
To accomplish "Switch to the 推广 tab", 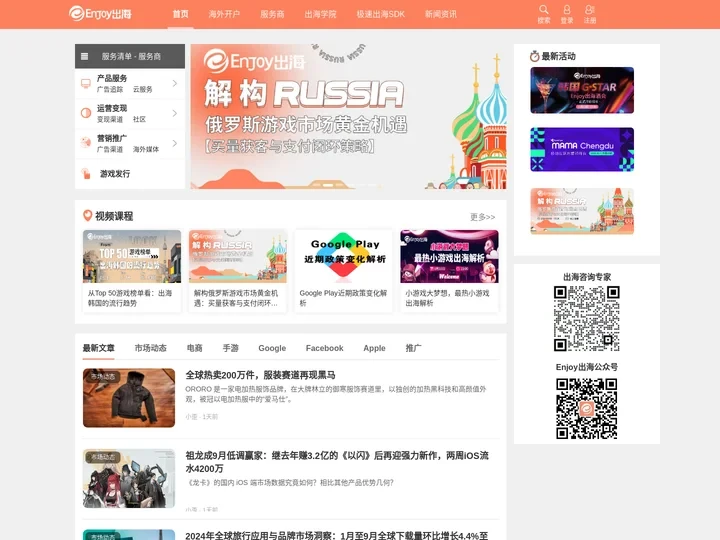I will click(413, 348).
